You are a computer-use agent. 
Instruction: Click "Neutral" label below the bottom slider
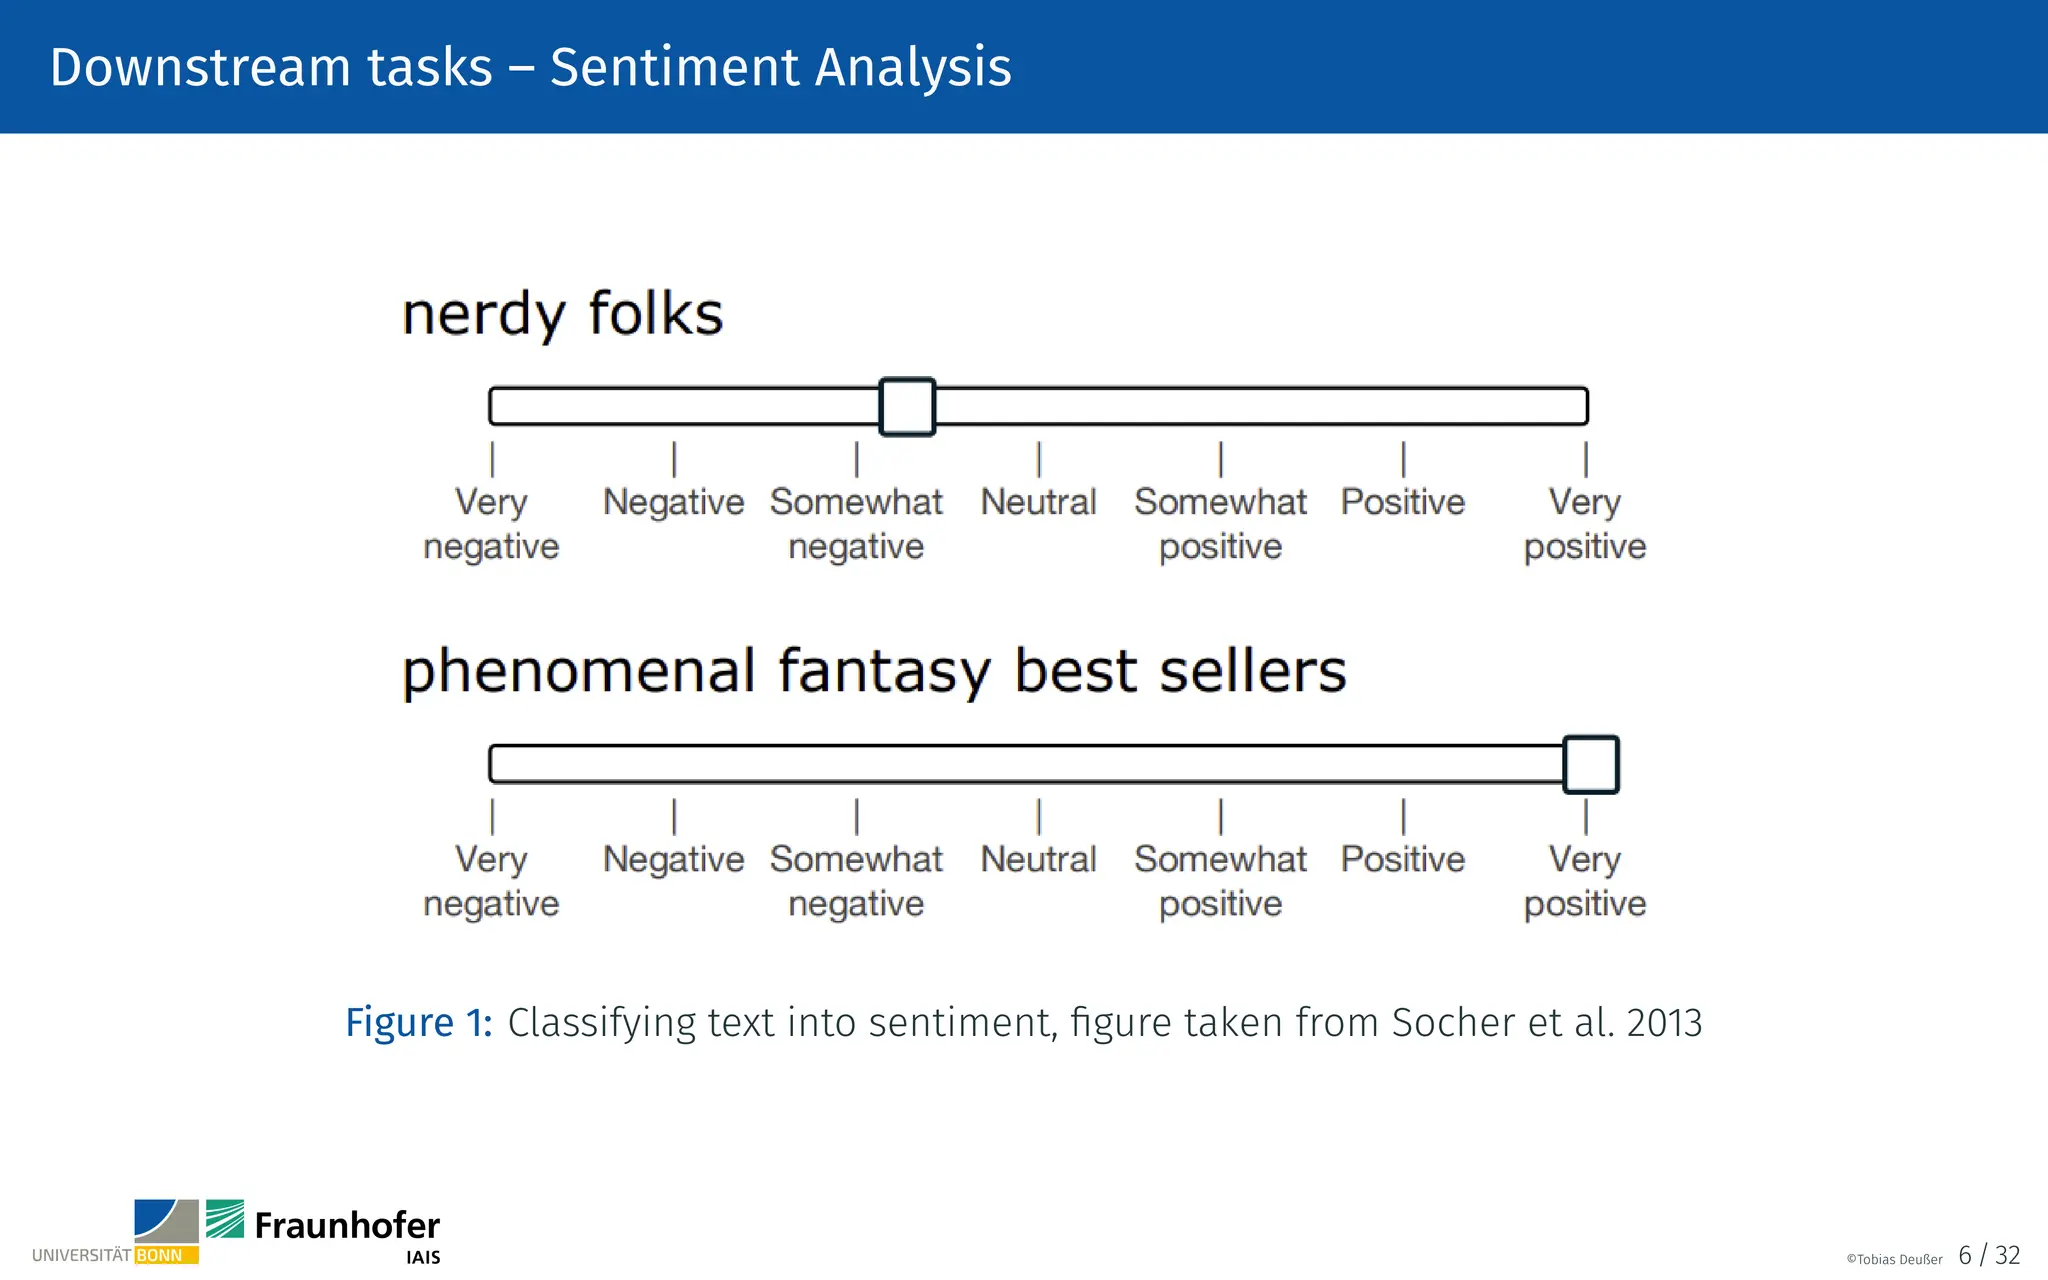click(x=1038, y=859)
